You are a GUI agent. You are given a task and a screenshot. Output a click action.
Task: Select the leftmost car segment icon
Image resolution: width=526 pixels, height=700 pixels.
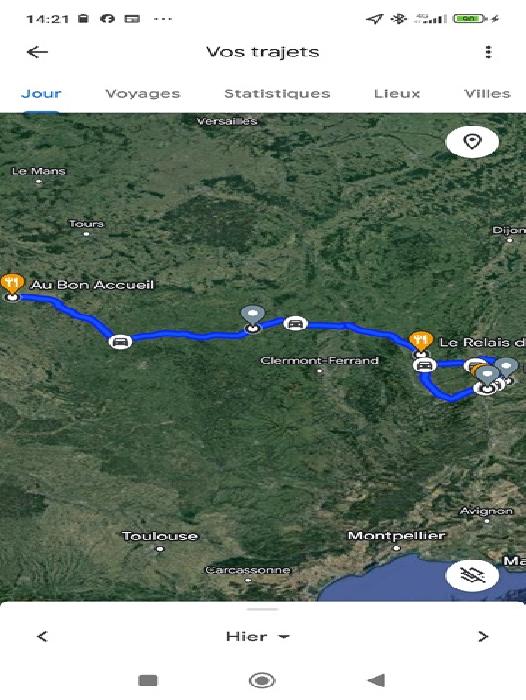pyautogui.click(x=120, y=342)
